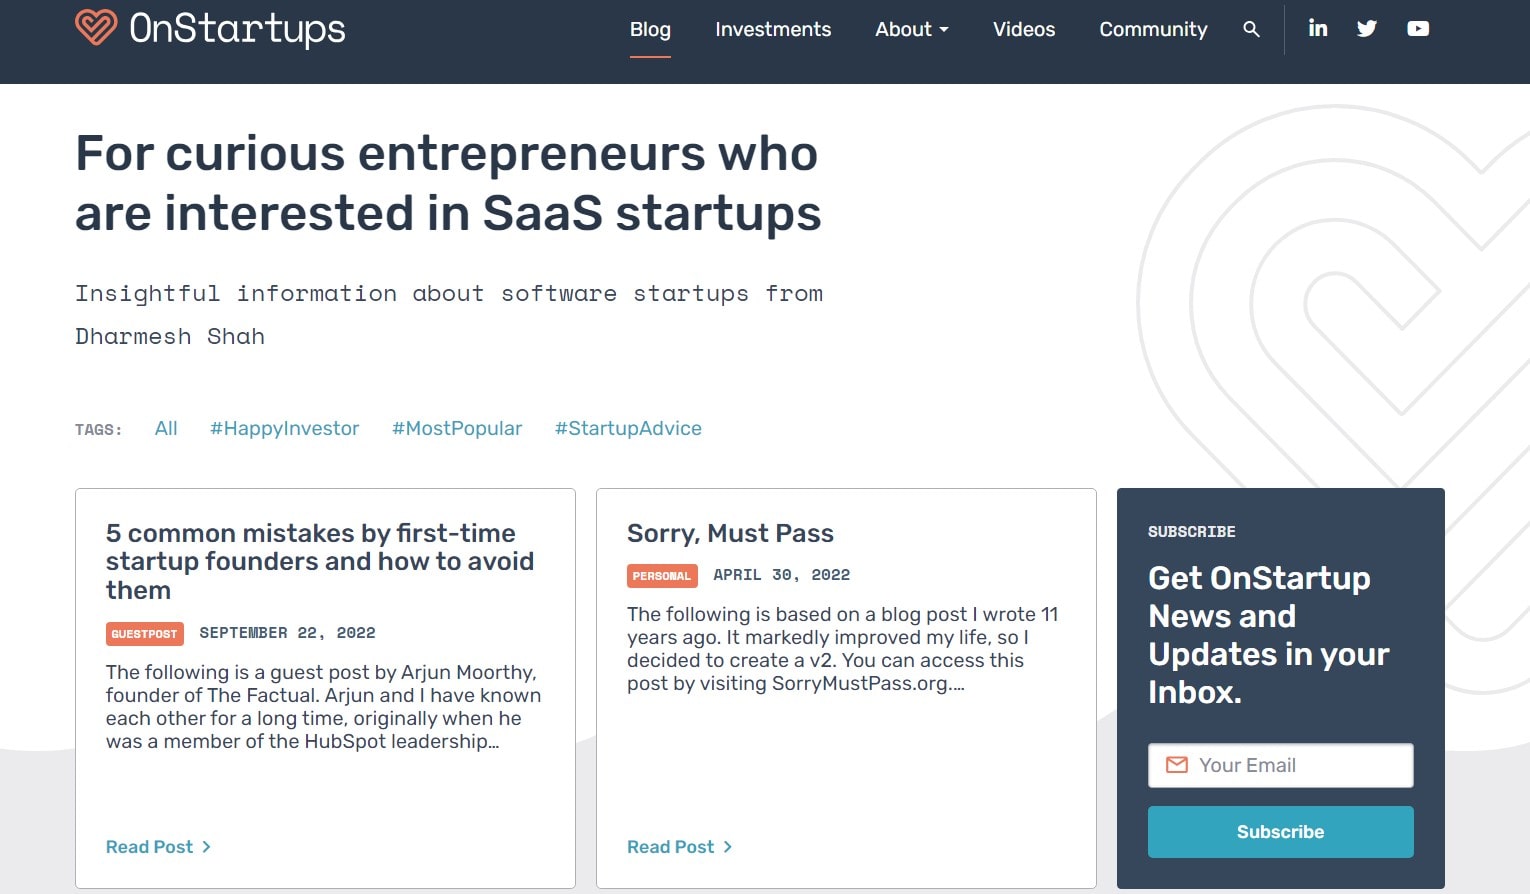Open the Twitter bird icon
Viewport: 1530px width, 894px height.
(x=1367, y=29)
